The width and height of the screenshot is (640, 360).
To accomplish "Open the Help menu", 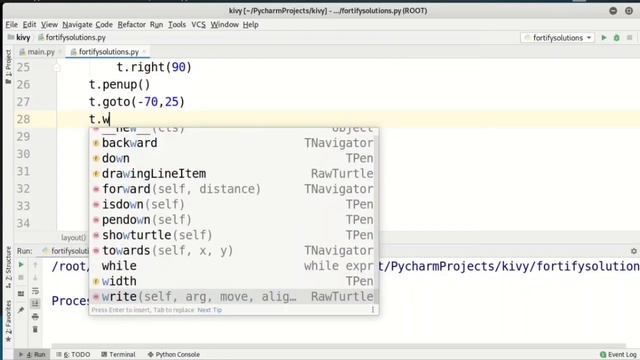I will pyautogui.click(x=251, y=24).
